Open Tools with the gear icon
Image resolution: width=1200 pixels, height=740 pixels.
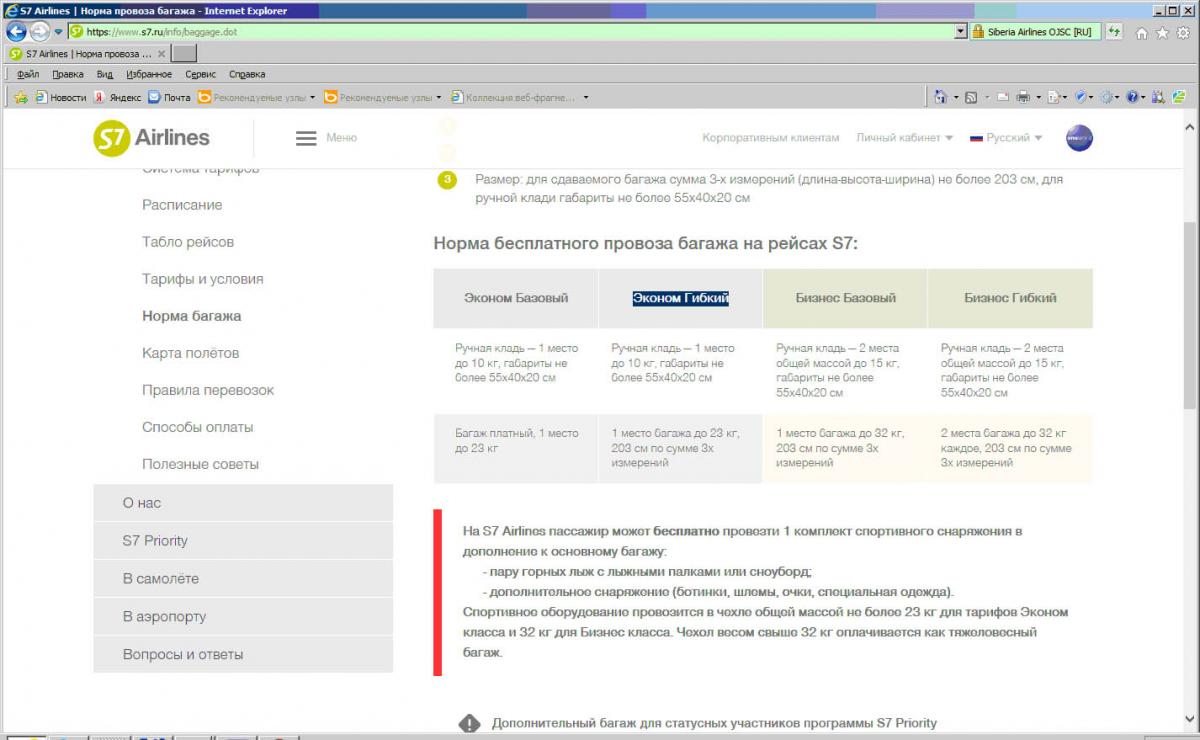(1183, 32)
